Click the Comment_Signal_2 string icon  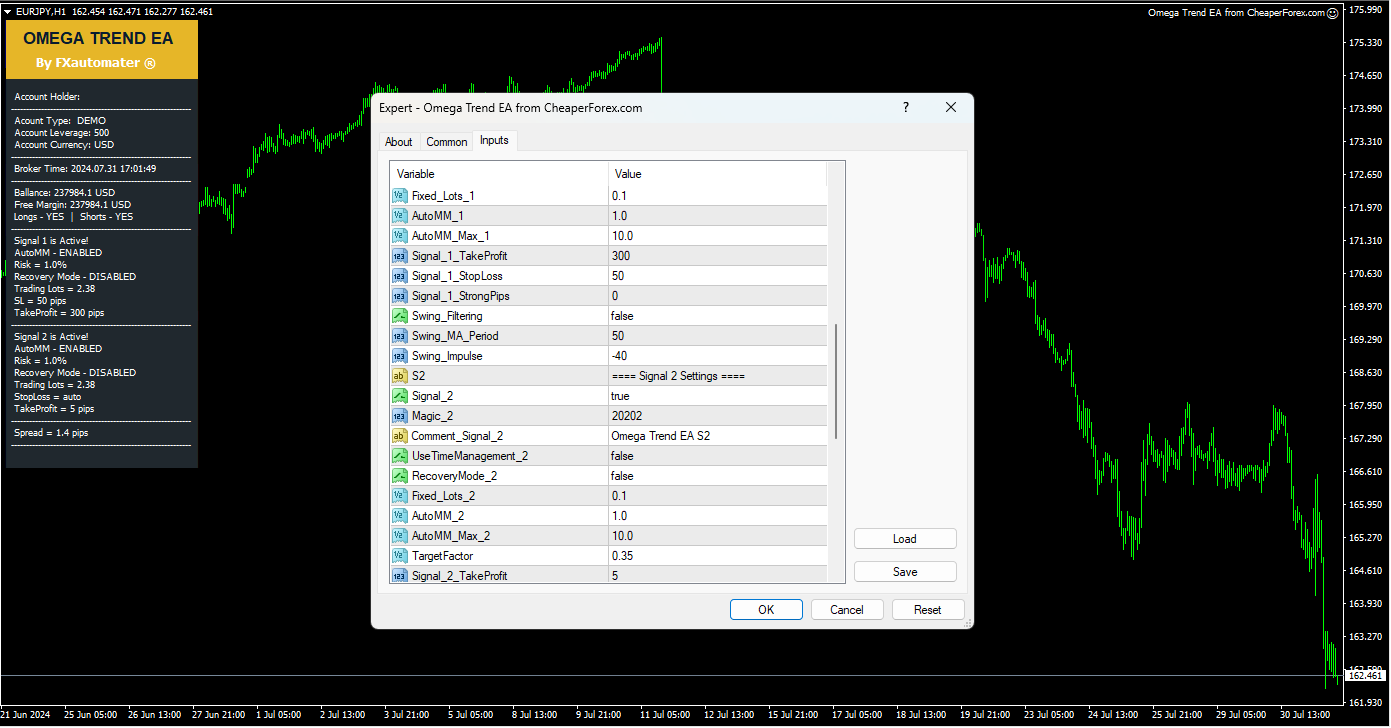399,436
